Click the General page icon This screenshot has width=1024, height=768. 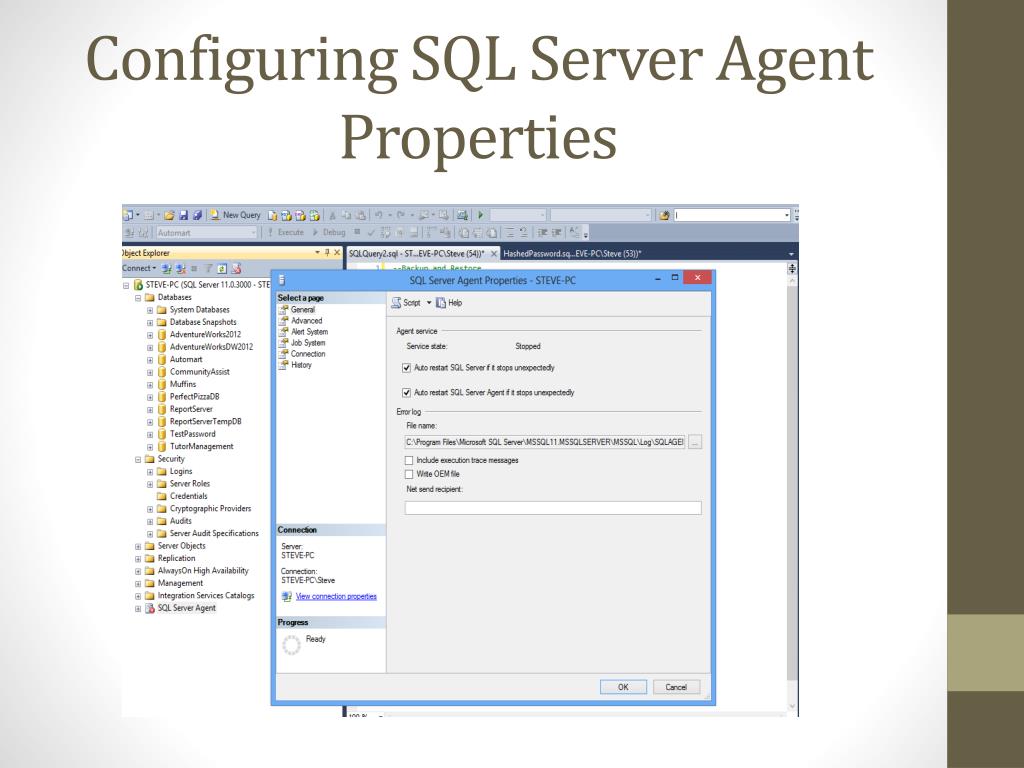(x=283, y=310)
